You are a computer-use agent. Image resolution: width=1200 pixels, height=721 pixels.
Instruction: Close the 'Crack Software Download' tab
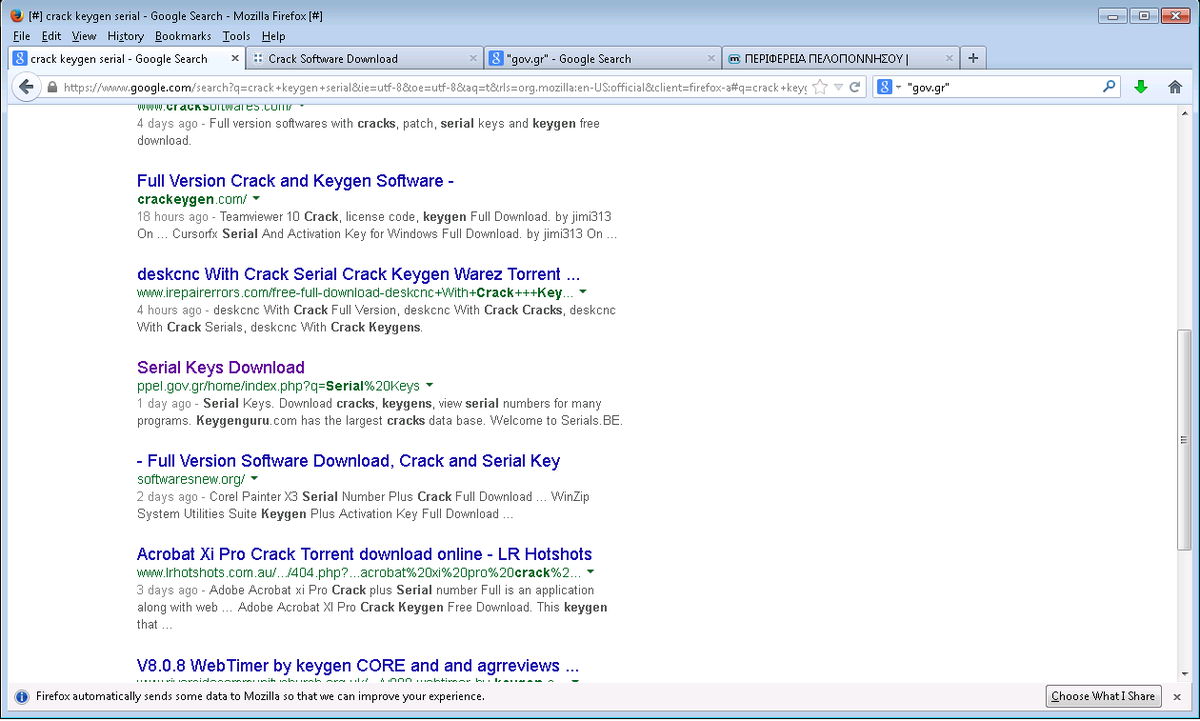473,59
